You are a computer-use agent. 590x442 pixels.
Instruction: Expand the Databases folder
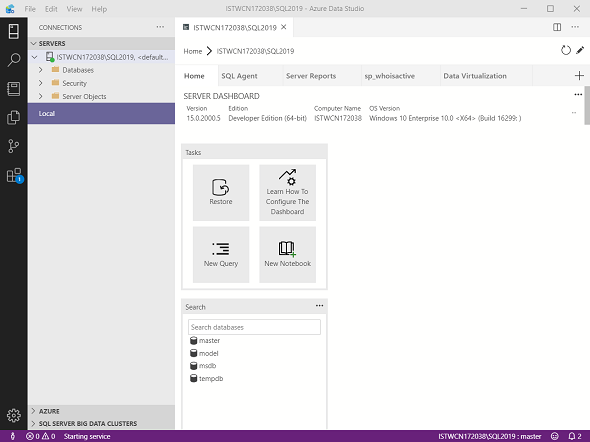point(41,70)
